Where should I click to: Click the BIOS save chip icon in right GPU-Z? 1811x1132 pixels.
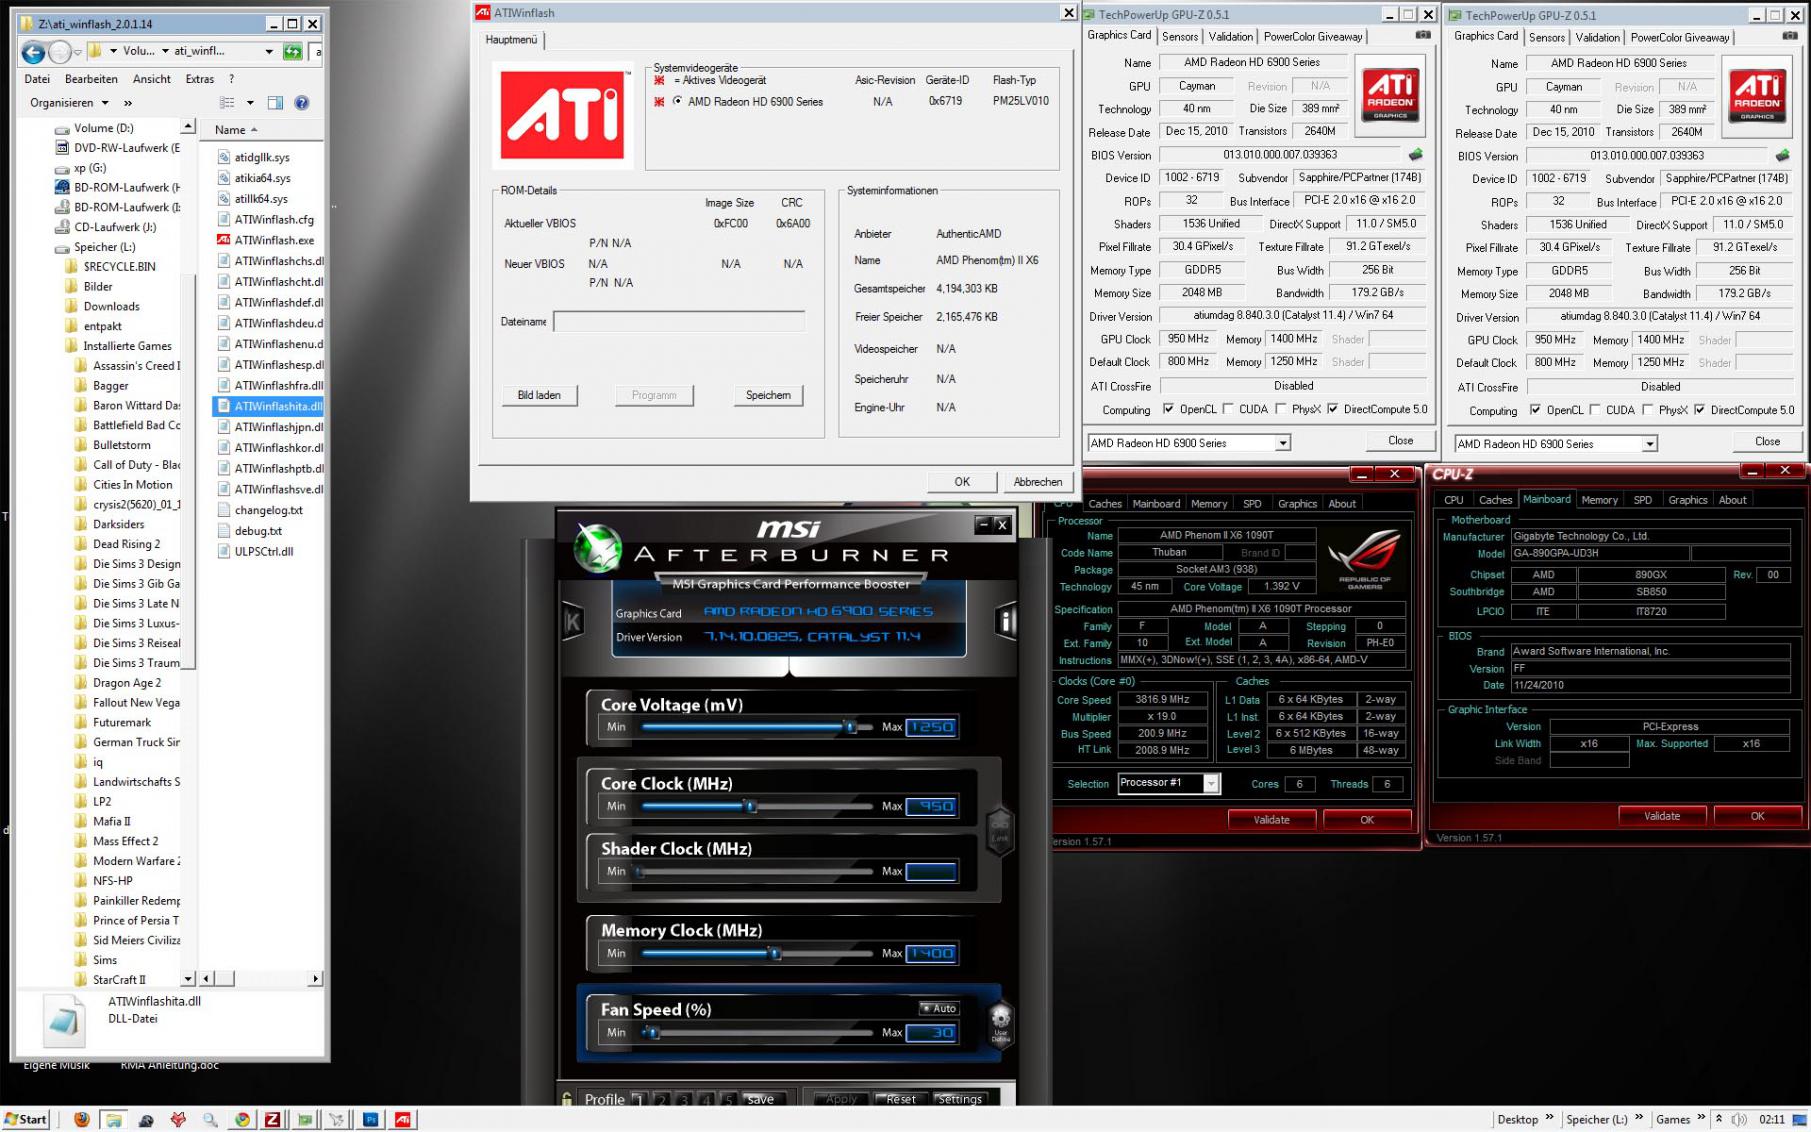coord(1782,156)
